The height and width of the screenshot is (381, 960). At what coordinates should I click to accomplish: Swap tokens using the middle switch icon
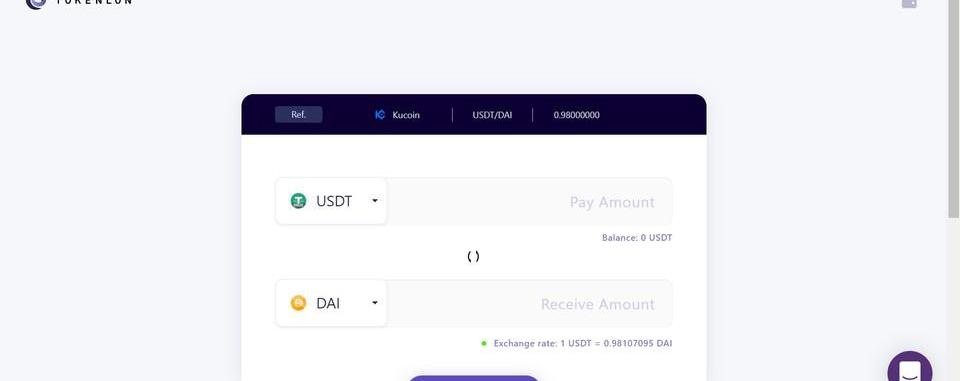(473, 257)
